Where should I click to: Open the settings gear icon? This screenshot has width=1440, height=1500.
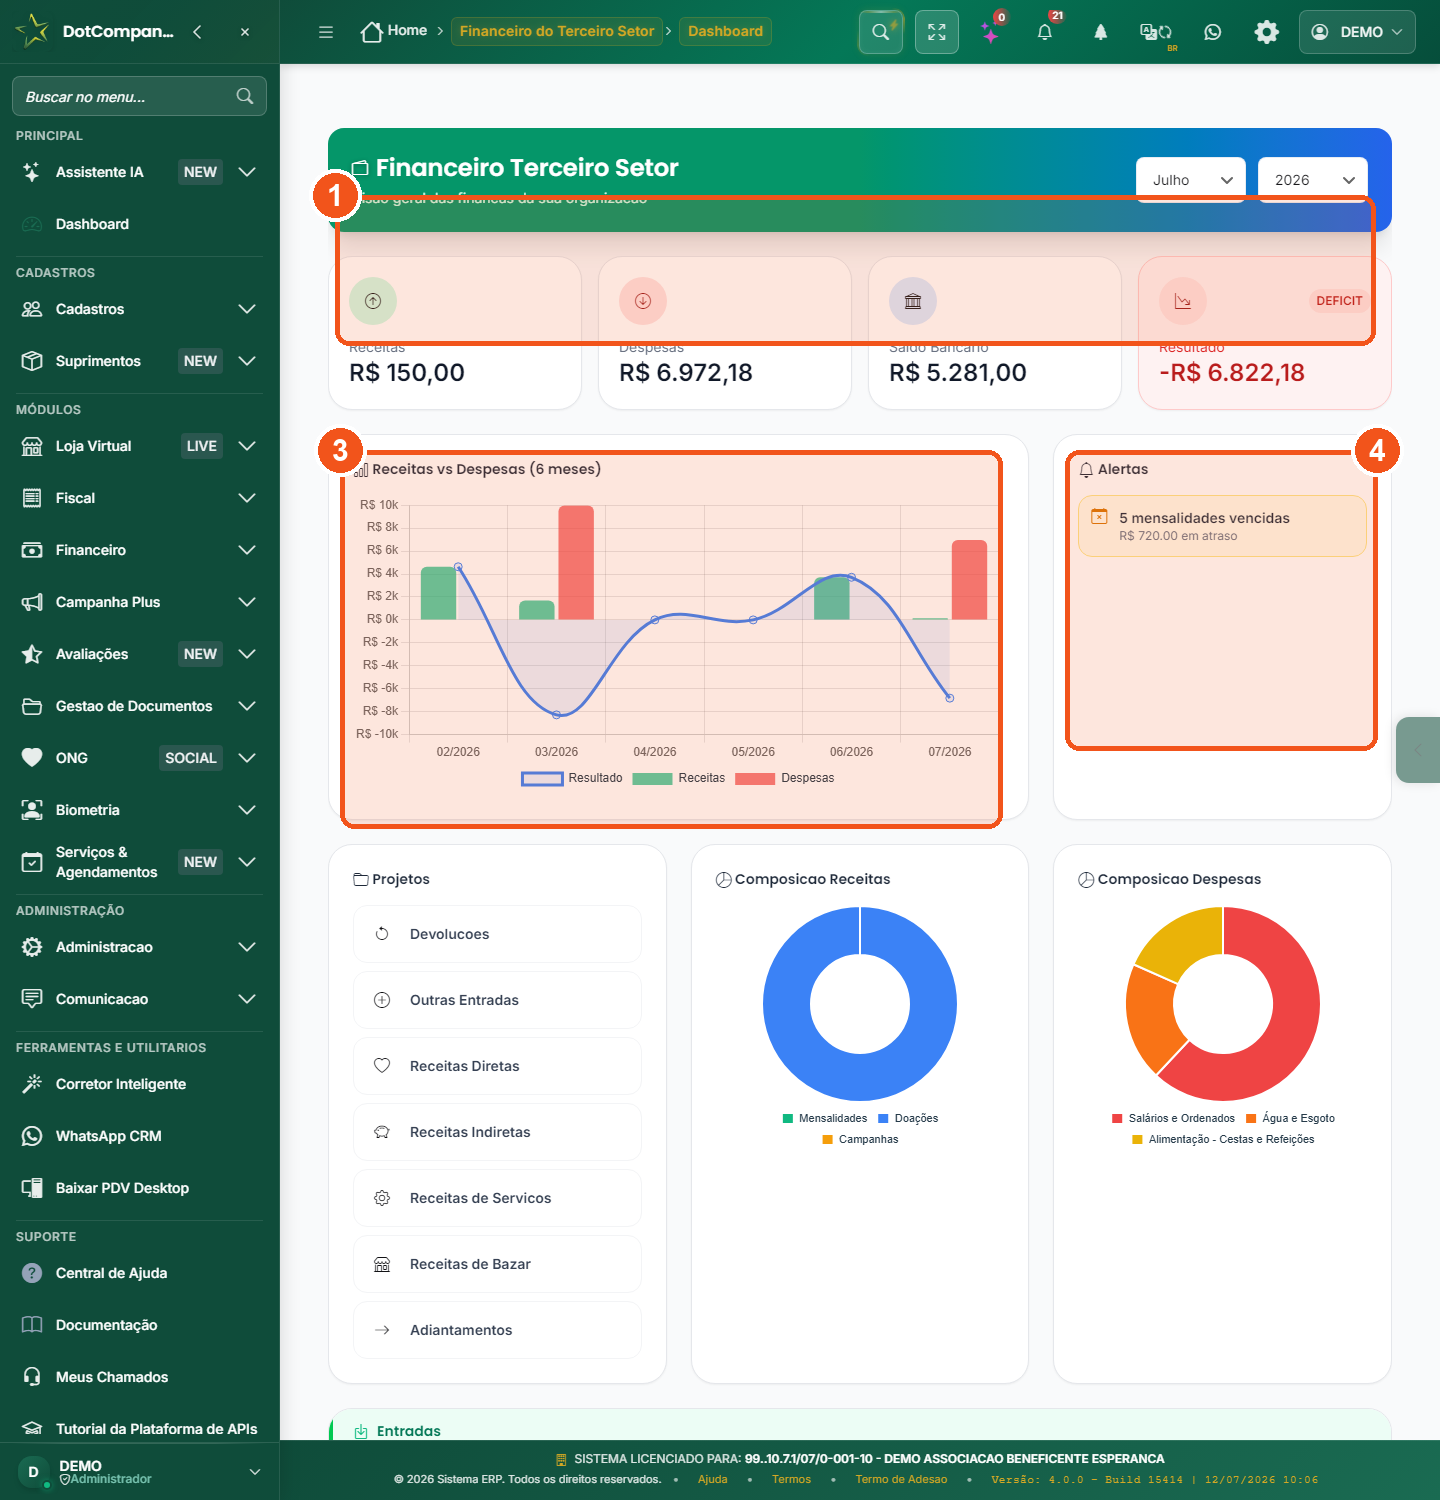[x=1267, y=32]
